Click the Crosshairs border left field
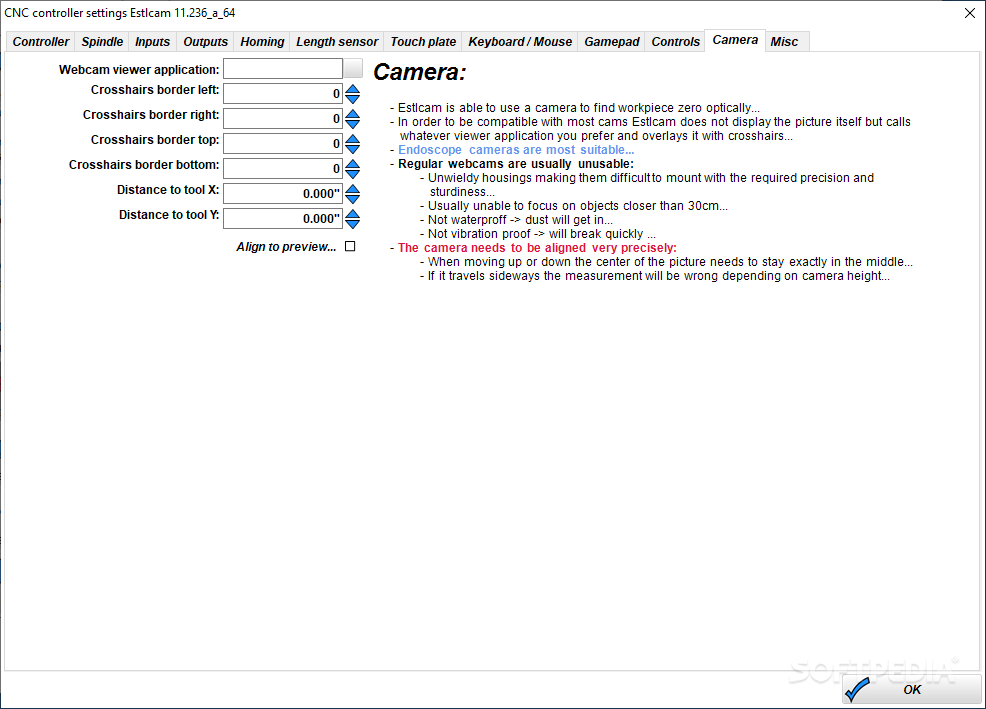Image resolution: width=986 pixels, height=709 pixels. (x=283, y=94)
